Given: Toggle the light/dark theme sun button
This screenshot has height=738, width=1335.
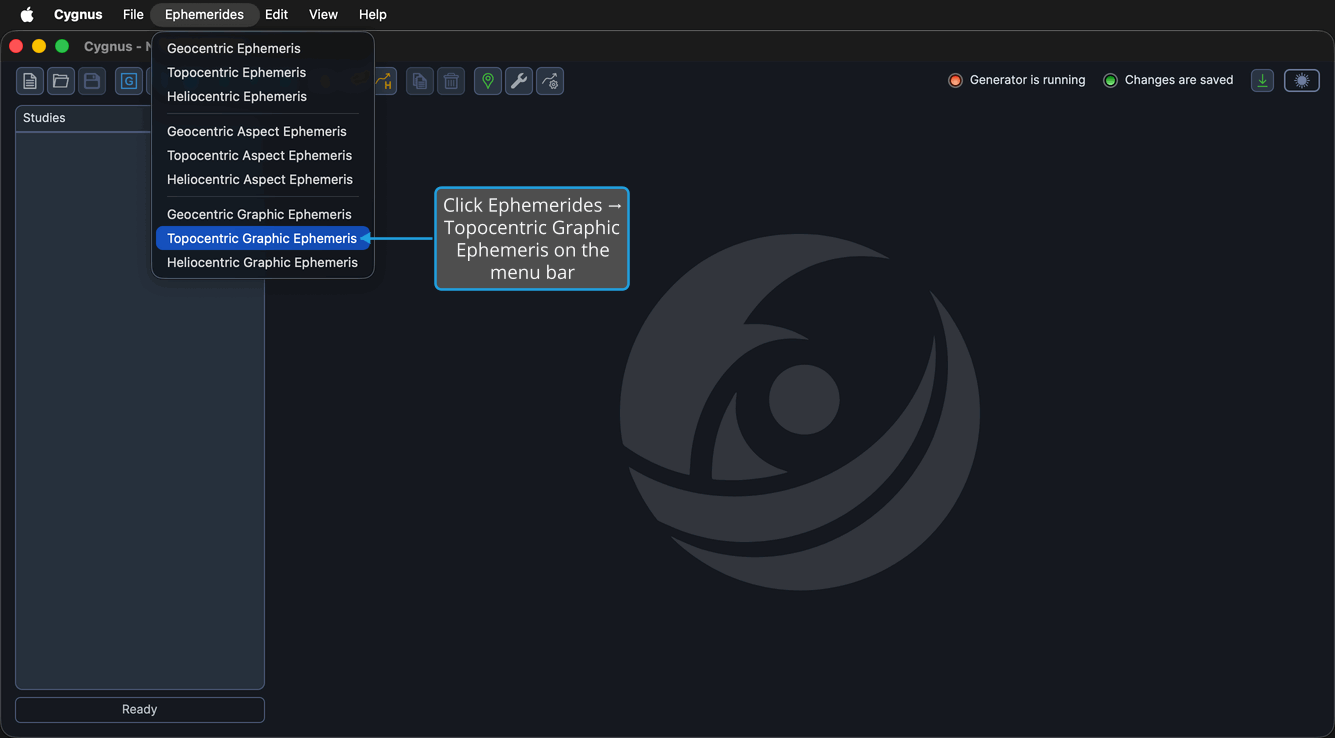Looking at the screenshot, I should pos(1302,81).
